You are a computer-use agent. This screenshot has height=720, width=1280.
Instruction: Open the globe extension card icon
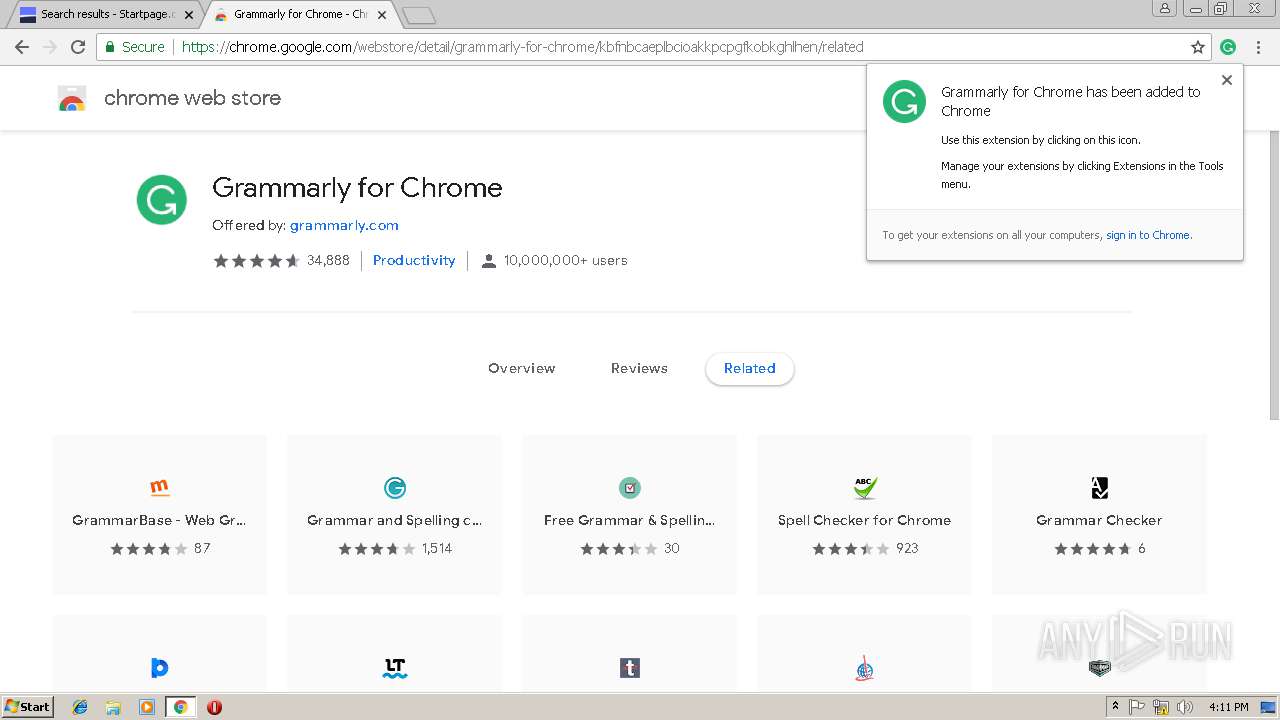click(865, 668)
